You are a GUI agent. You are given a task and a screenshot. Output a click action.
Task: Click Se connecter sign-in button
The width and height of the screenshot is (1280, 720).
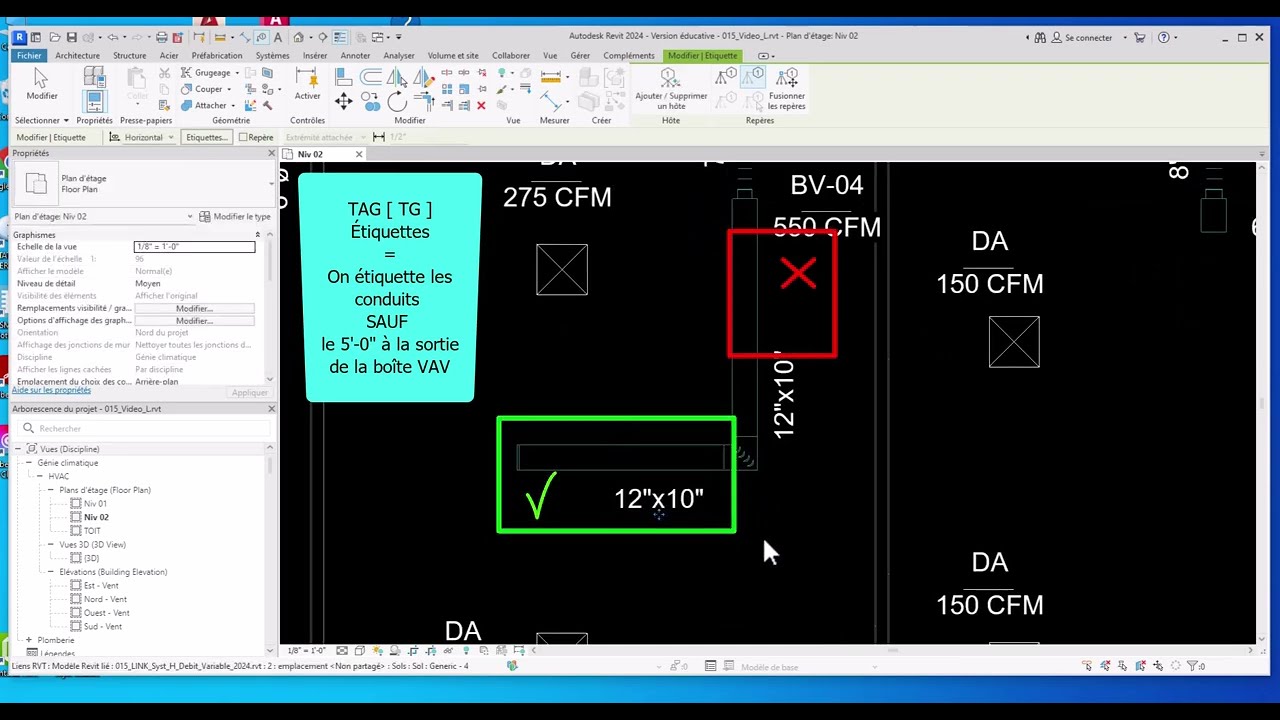[x=1083, y=37]
